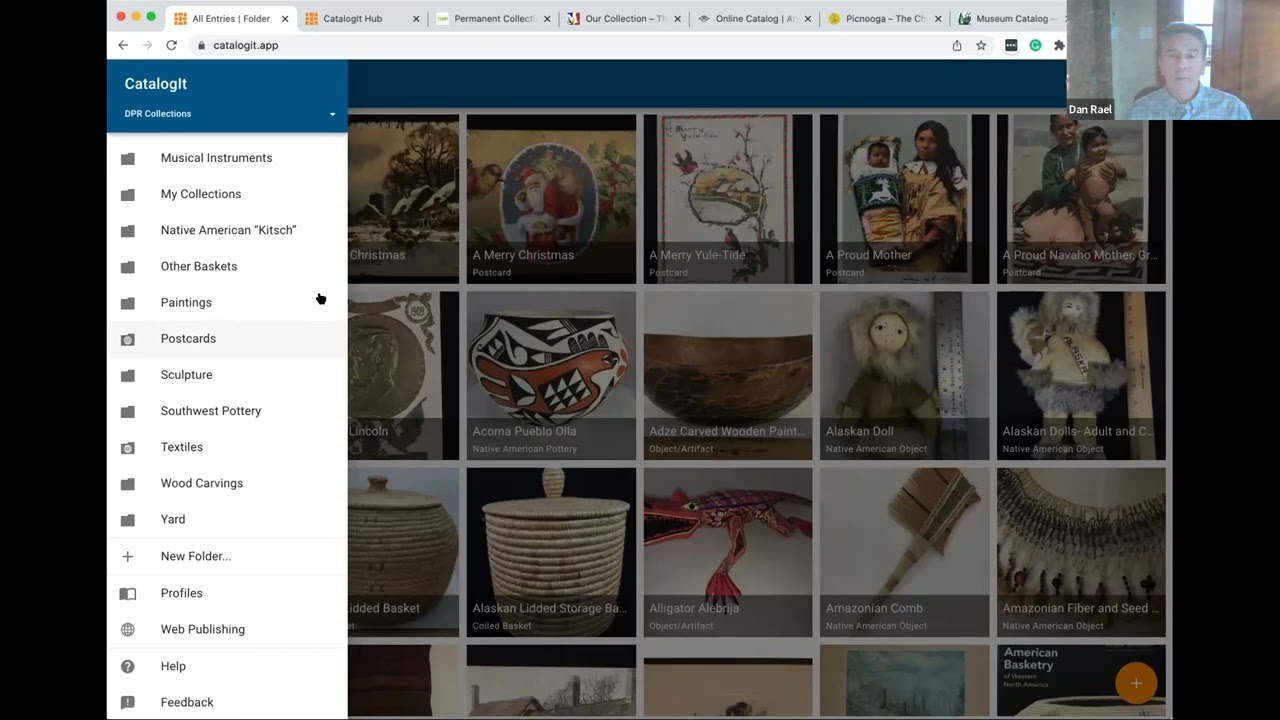Open the A Merry Yule-Tide postcard entry
1280x720 pixels.
click(728, 199)
